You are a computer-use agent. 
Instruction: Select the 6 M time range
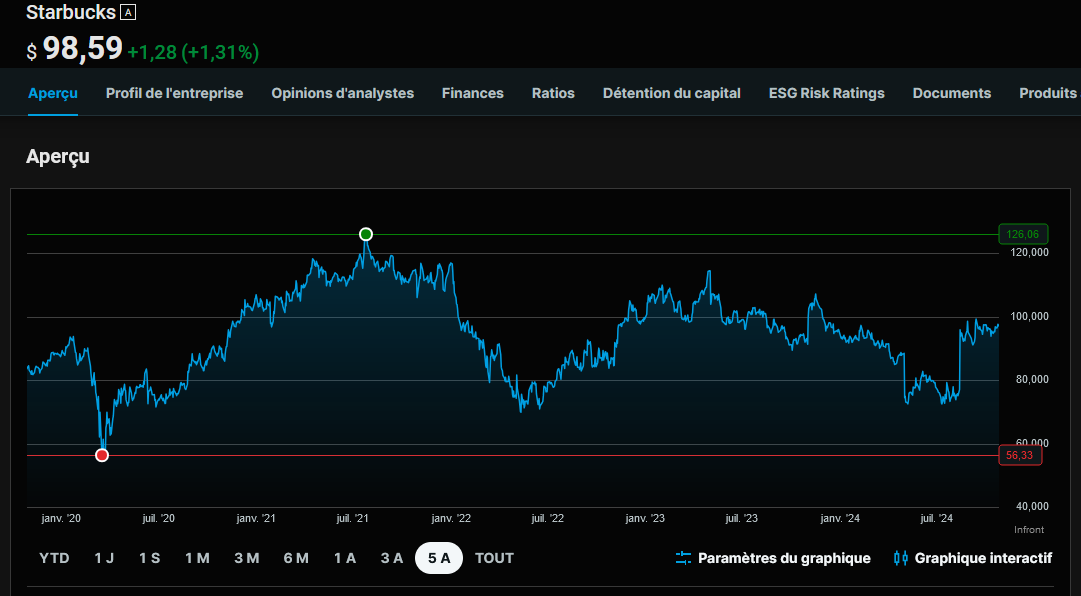(296, 558)
